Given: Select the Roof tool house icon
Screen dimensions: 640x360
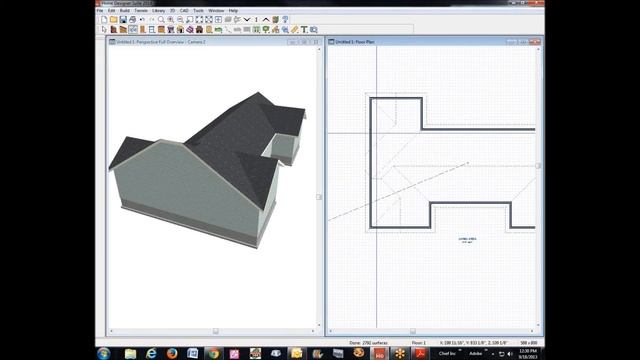Looking at the screenshot, I should [x=180, y=29].
